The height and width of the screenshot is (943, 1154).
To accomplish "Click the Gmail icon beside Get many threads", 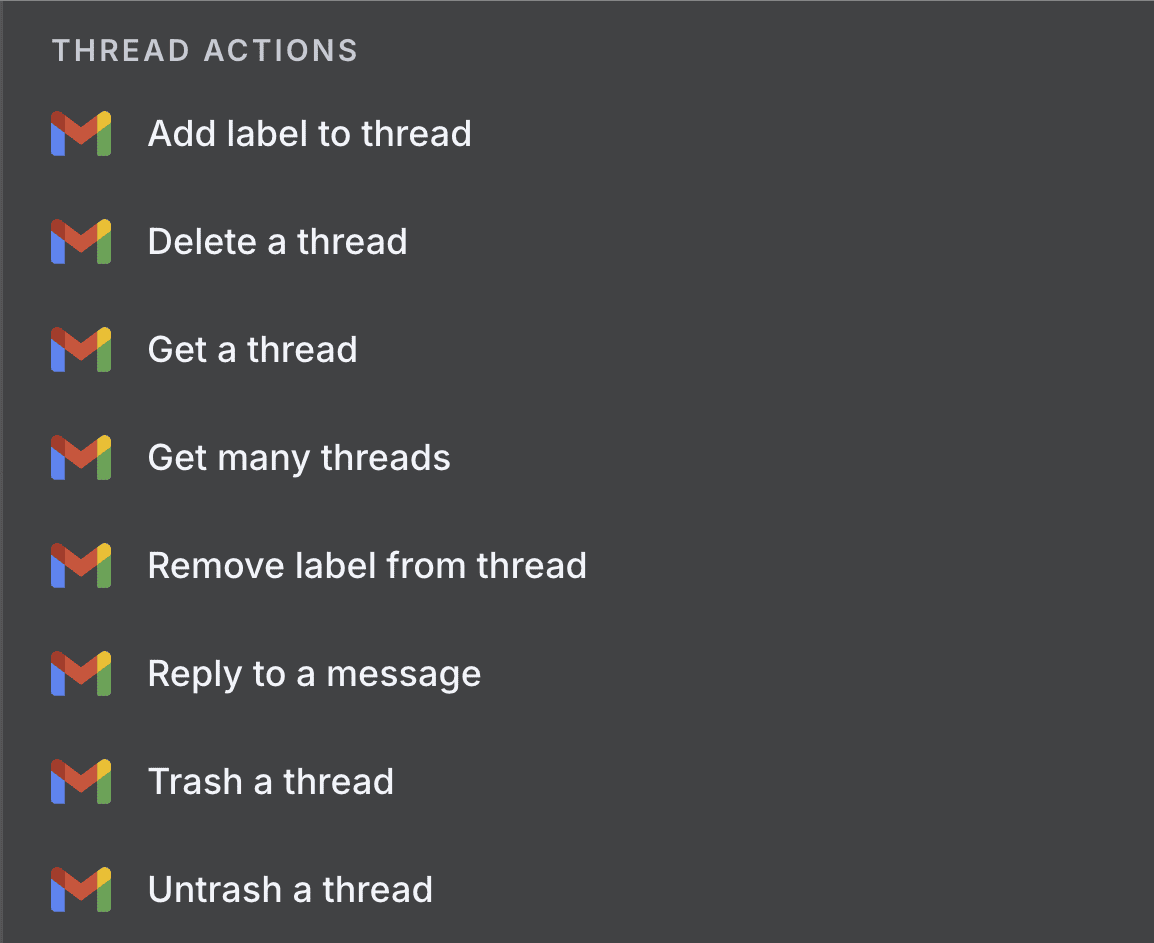I will (81, 457).
